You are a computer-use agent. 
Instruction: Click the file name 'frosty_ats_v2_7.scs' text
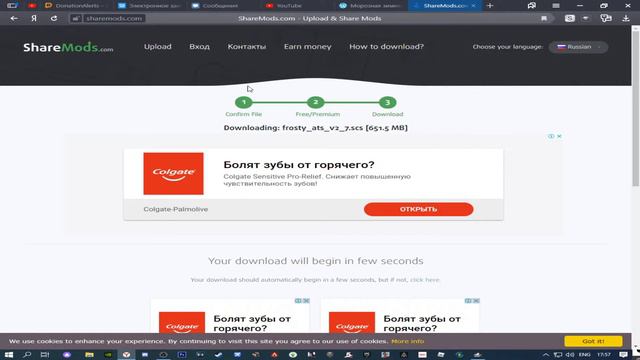(x=322, y=128)
